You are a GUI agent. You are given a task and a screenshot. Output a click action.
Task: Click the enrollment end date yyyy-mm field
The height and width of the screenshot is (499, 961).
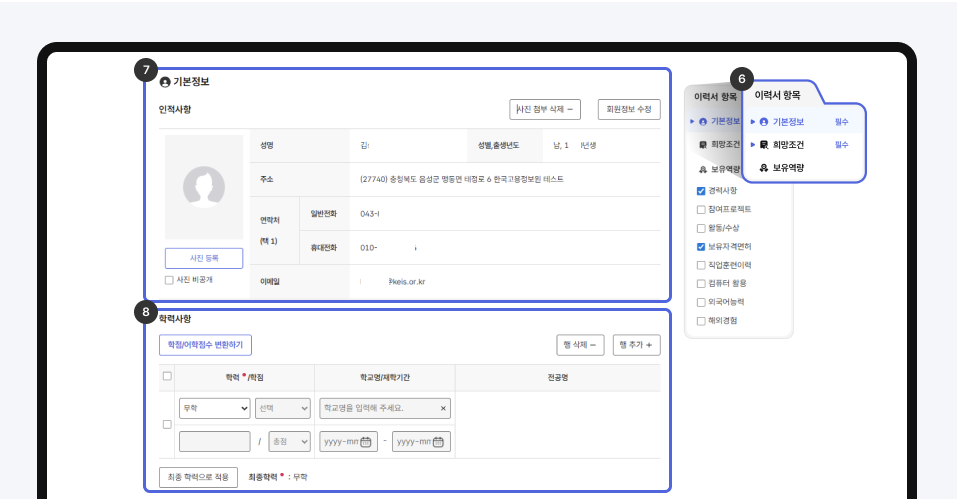(421, 441)
